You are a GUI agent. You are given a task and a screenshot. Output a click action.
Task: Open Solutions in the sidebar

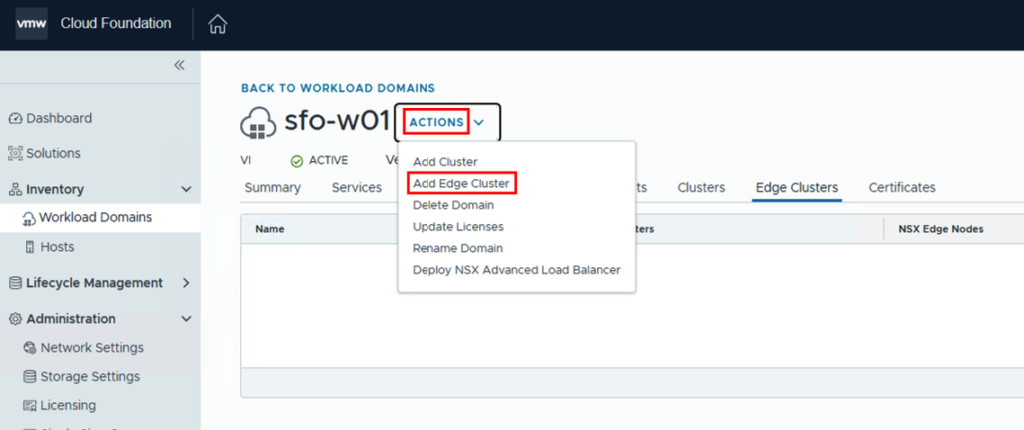pos(53,154)
